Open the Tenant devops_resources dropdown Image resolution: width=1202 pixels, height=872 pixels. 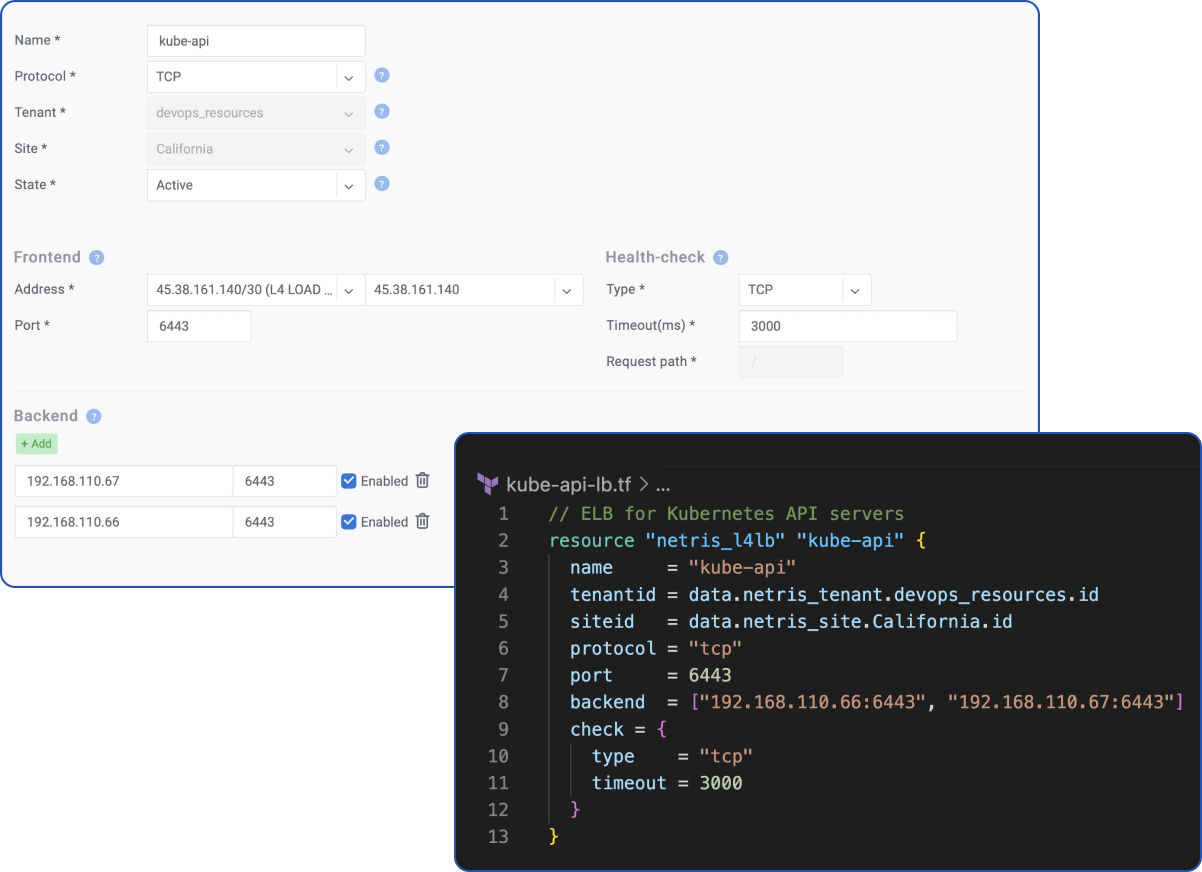256,113
